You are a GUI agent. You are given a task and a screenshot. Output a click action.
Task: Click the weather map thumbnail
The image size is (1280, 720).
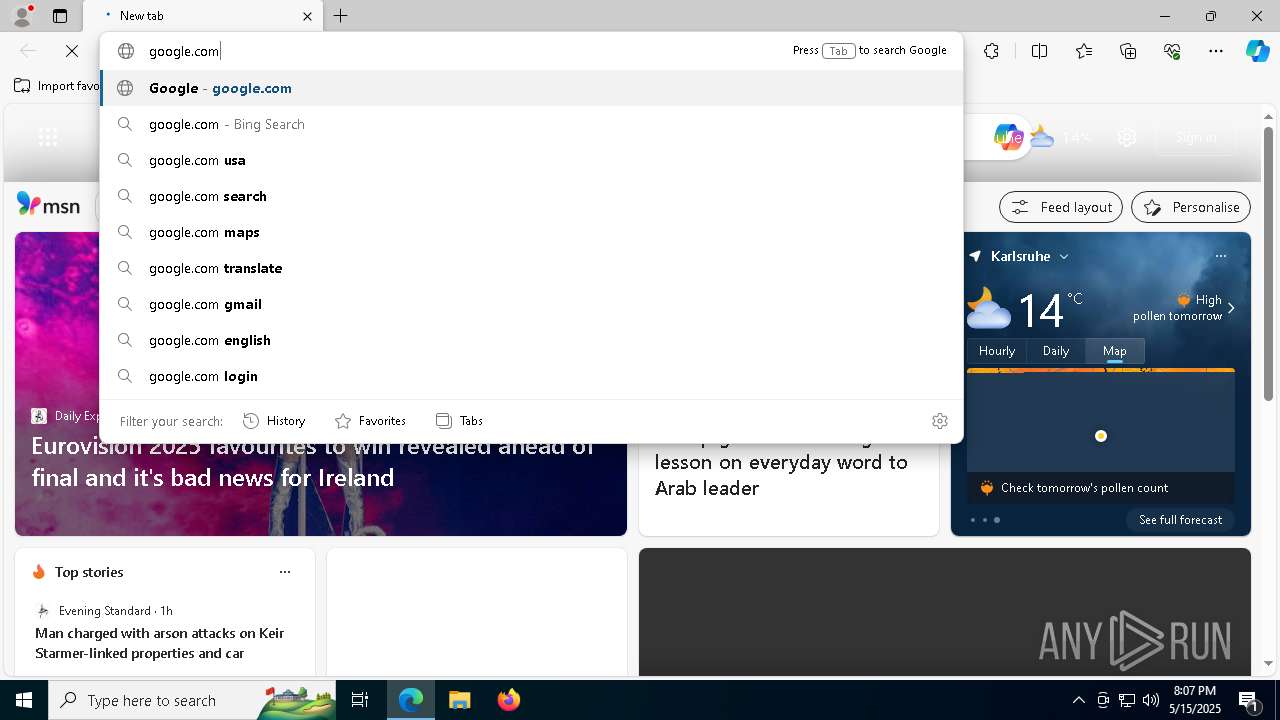click(x=1101, y=420)
